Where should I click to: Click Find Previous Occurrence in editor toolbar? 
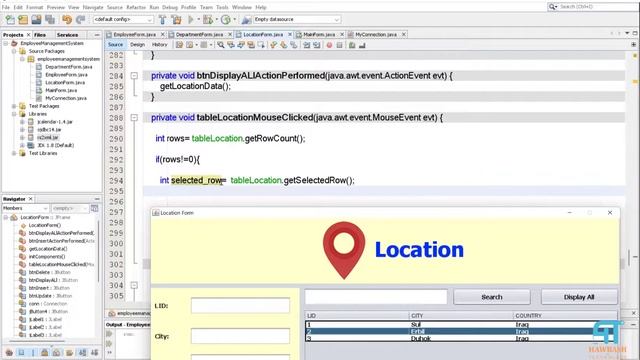tap(231, 45)
